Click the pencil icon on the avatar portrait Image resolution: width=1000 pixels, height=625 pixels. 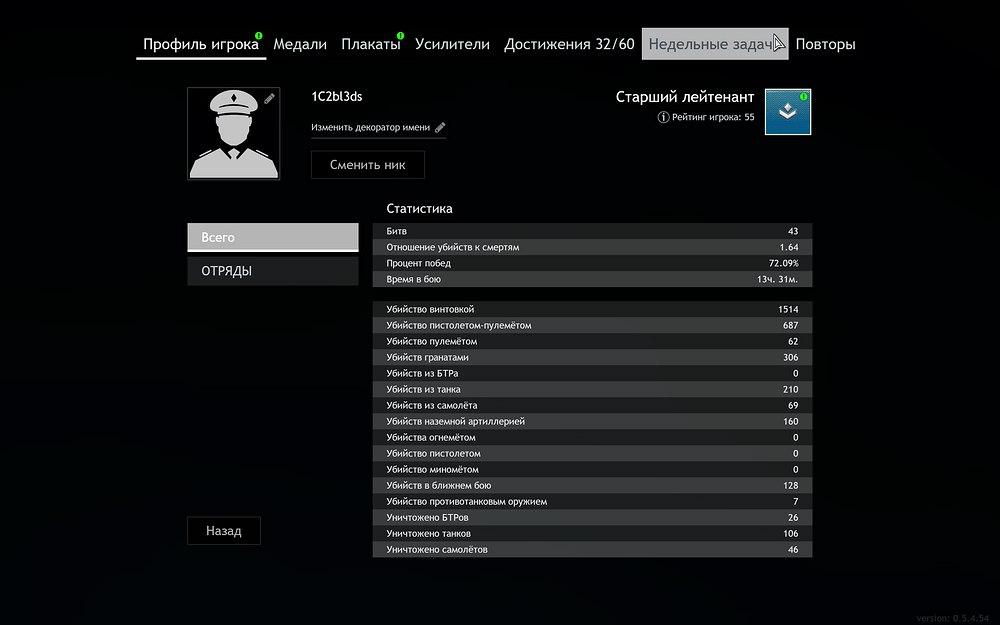tap(268, 98)
